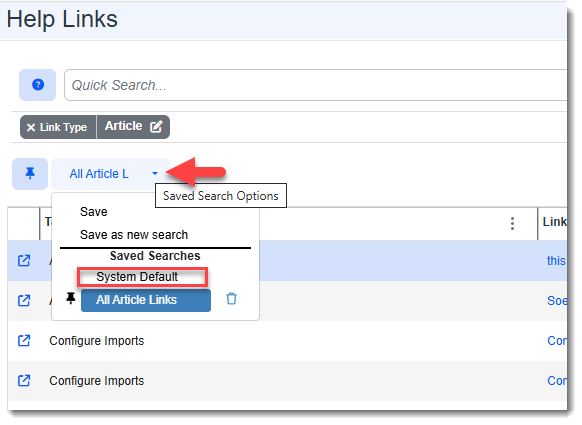Click into the Quick Search field
The height and width of the screenshot is (425, 582).
tap(315, 85)
